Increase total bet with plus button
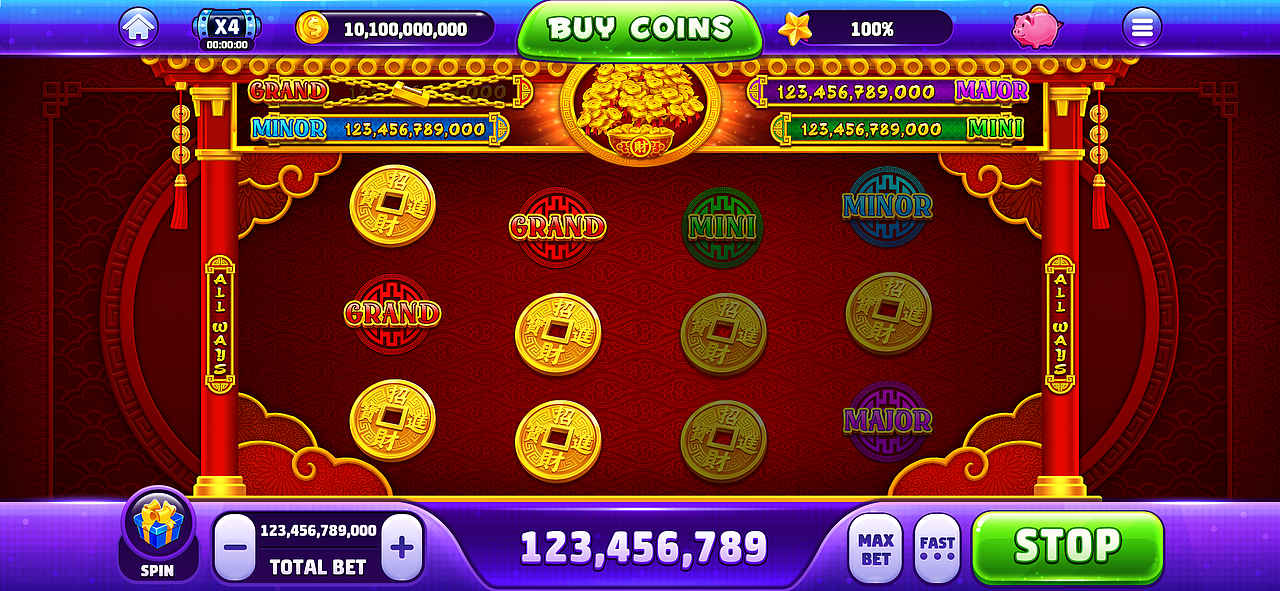This screenshot has width=1280, height=591. coord(402,547)
